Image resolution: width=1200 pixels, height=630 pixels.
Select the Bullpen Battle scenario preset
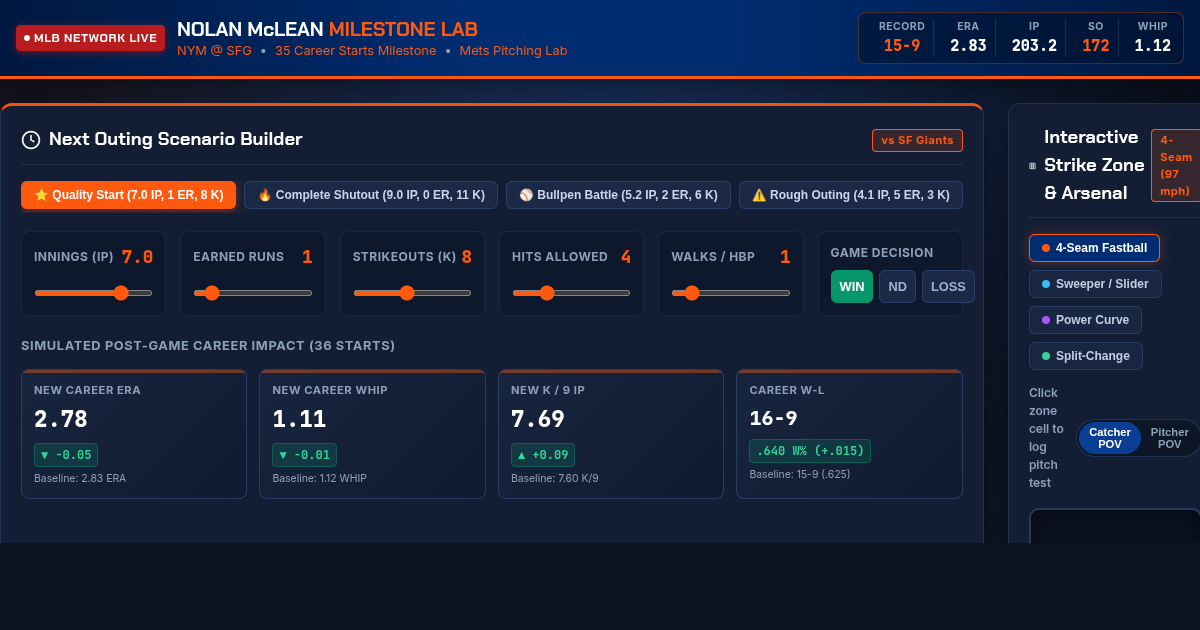[618, 195]
